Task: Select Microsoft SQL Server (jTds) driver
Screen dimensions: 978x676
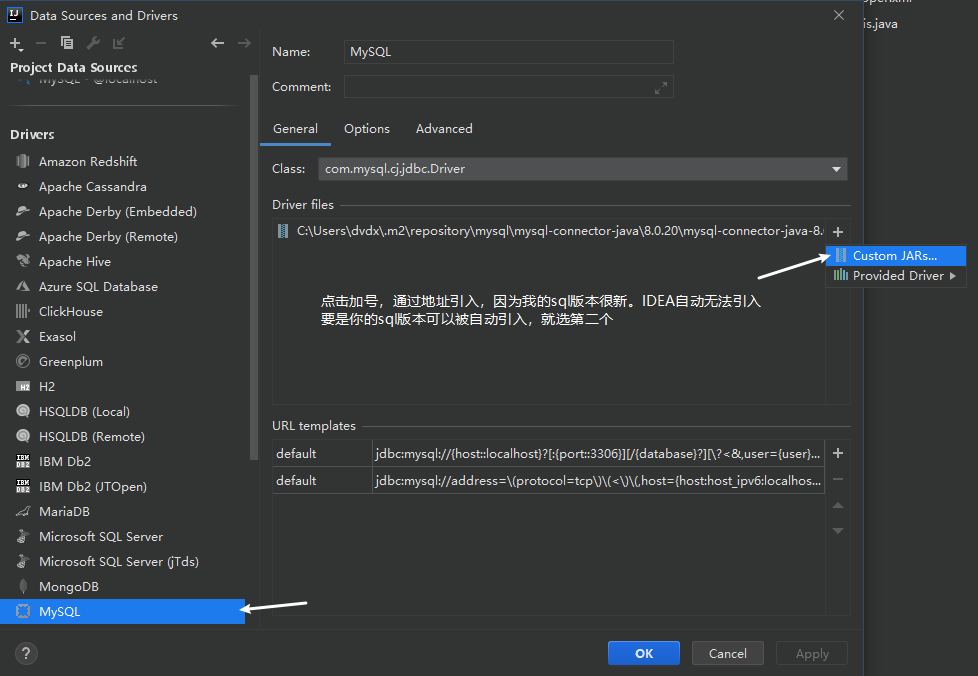Action: click(122, 561)
